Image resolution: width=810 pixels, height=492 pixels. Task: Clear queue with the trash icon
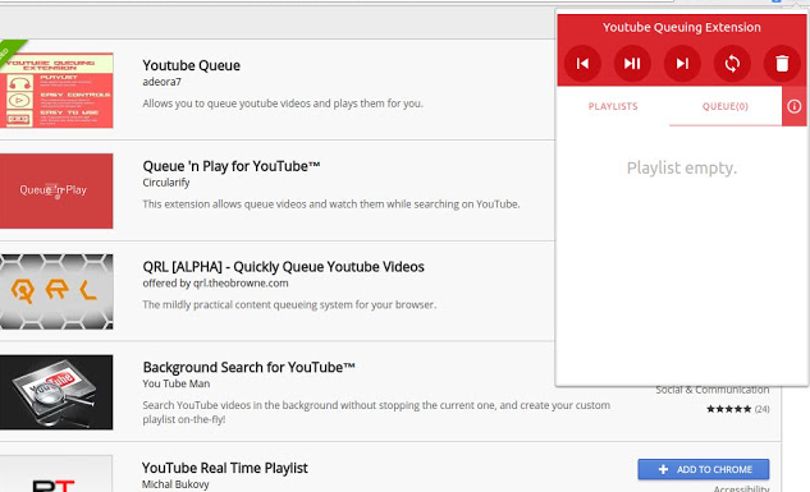coord(782,64)
